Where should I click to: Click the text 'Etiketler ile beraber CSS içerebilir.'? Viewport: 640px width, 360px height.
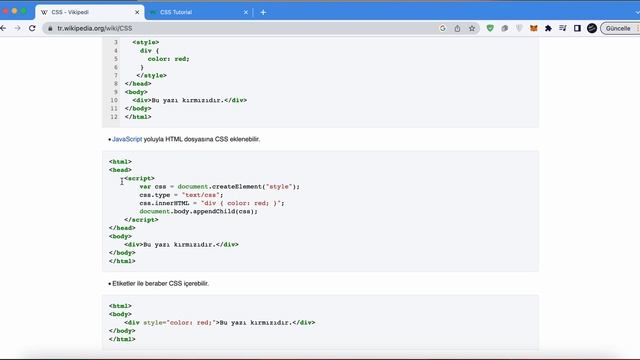(160, 283)
